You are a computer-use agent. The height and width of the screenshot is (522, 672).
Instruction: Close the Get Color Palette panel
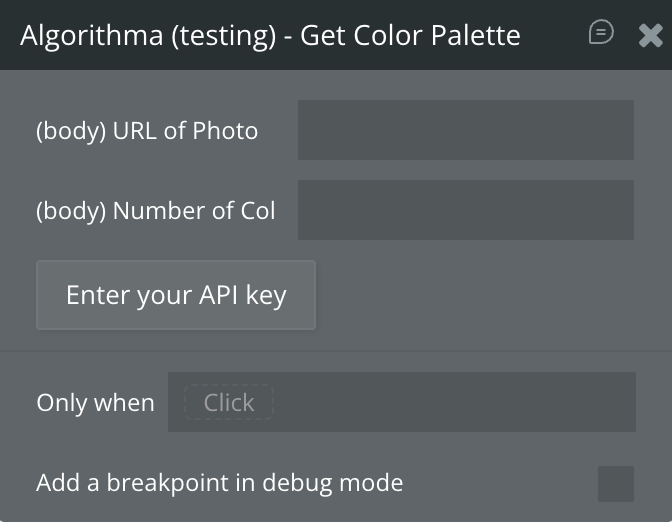[x=650, y=36]
